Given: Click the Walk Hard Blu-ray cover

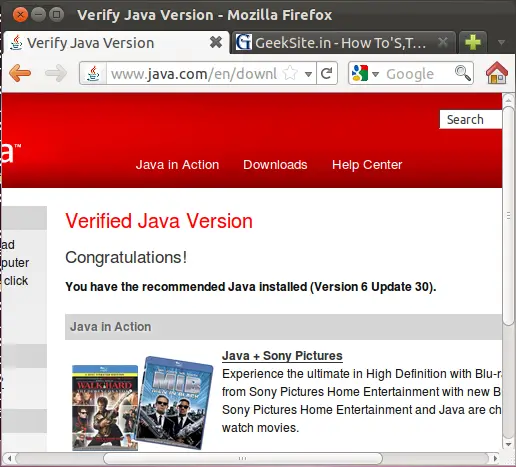Looking at the screenshot, I should pyautogui.click(x=105, y=408).
